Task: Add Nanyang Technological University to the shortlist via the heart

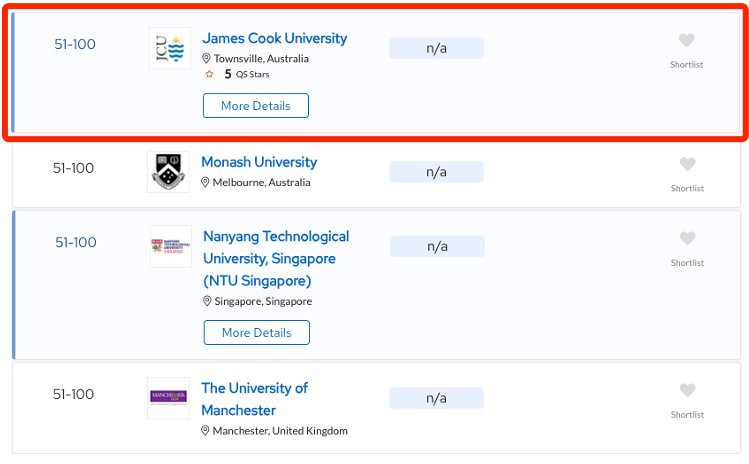Action: click(x=687, y=238)
